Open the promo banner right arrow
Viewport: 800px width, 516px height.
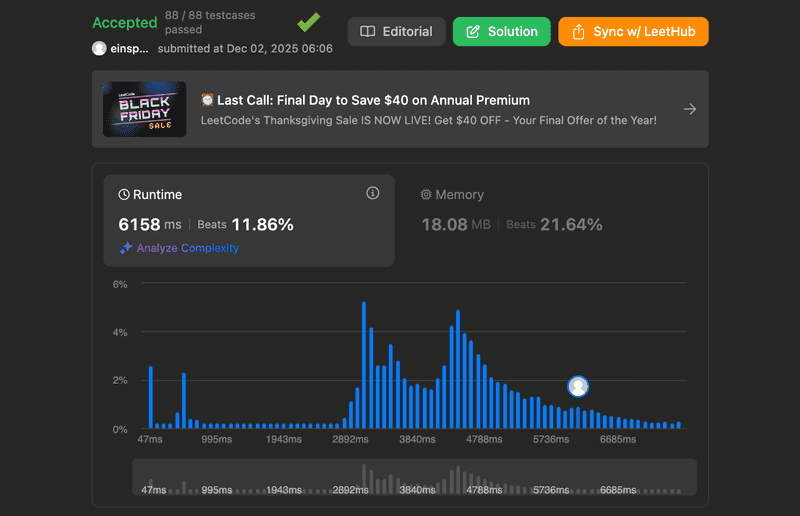tap(689, 109)
